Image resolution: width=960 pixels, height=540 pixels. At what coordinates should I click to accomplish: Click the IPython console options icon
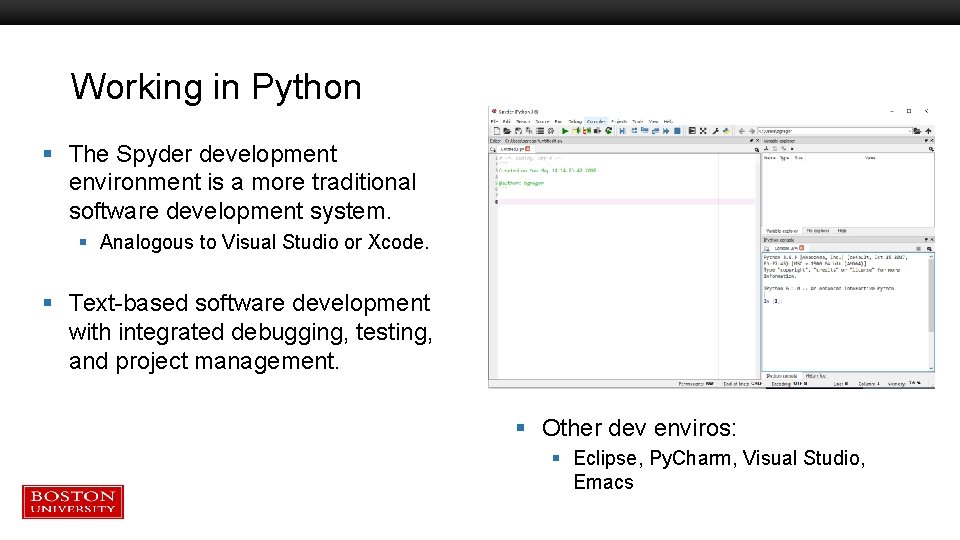click(x=929, y=249)
